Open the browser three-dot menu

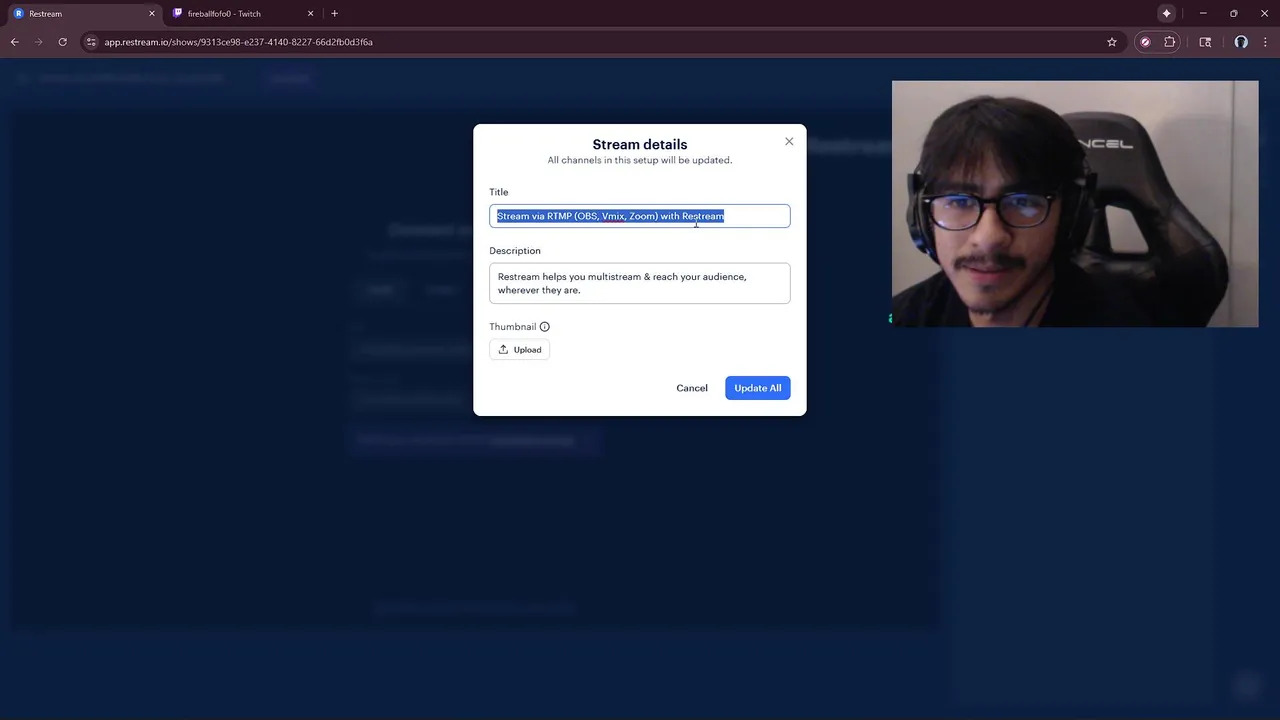pyautogui.click(x=1266, y=42)
